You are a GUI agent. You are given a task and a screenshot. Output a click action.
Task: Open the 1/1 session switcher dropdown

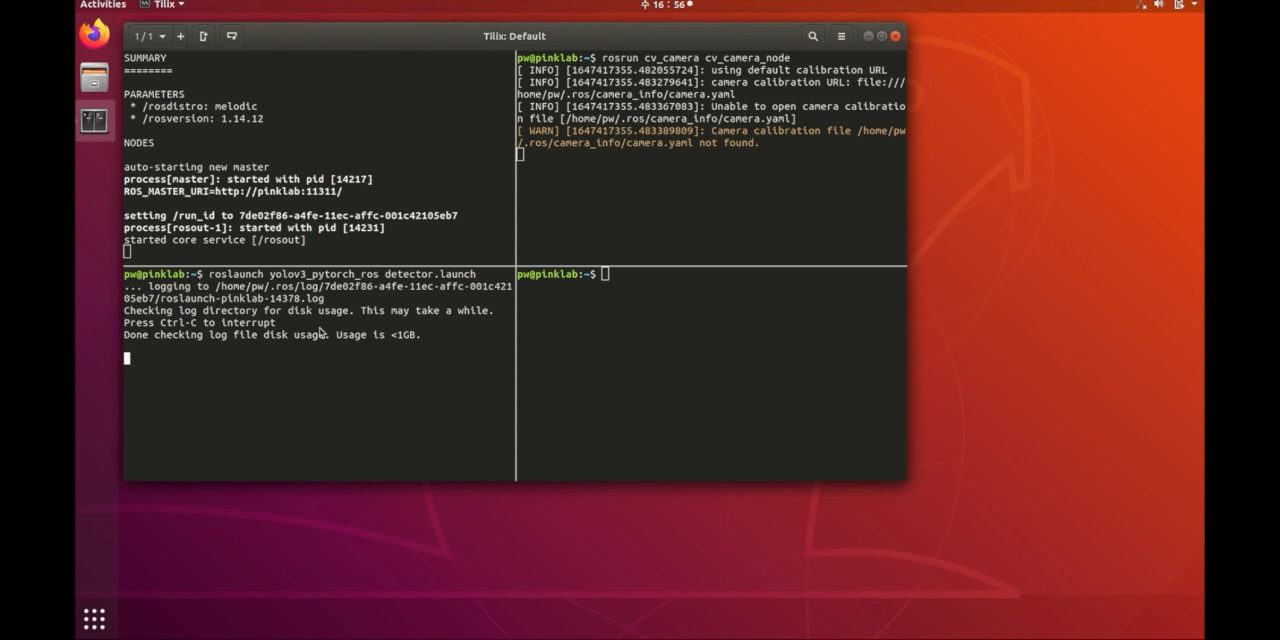[x=150, y=36]
